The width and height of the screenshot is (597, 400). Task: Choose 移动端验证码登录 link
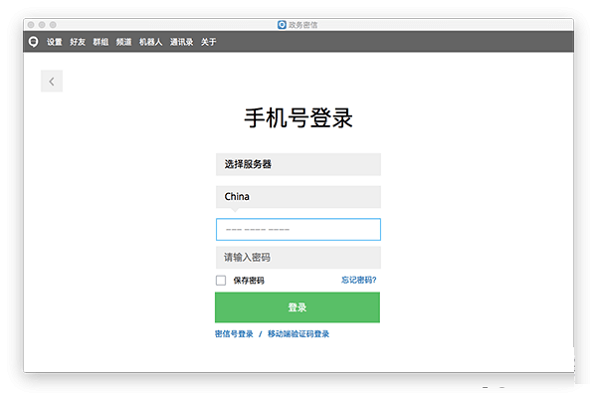(298, 334)
